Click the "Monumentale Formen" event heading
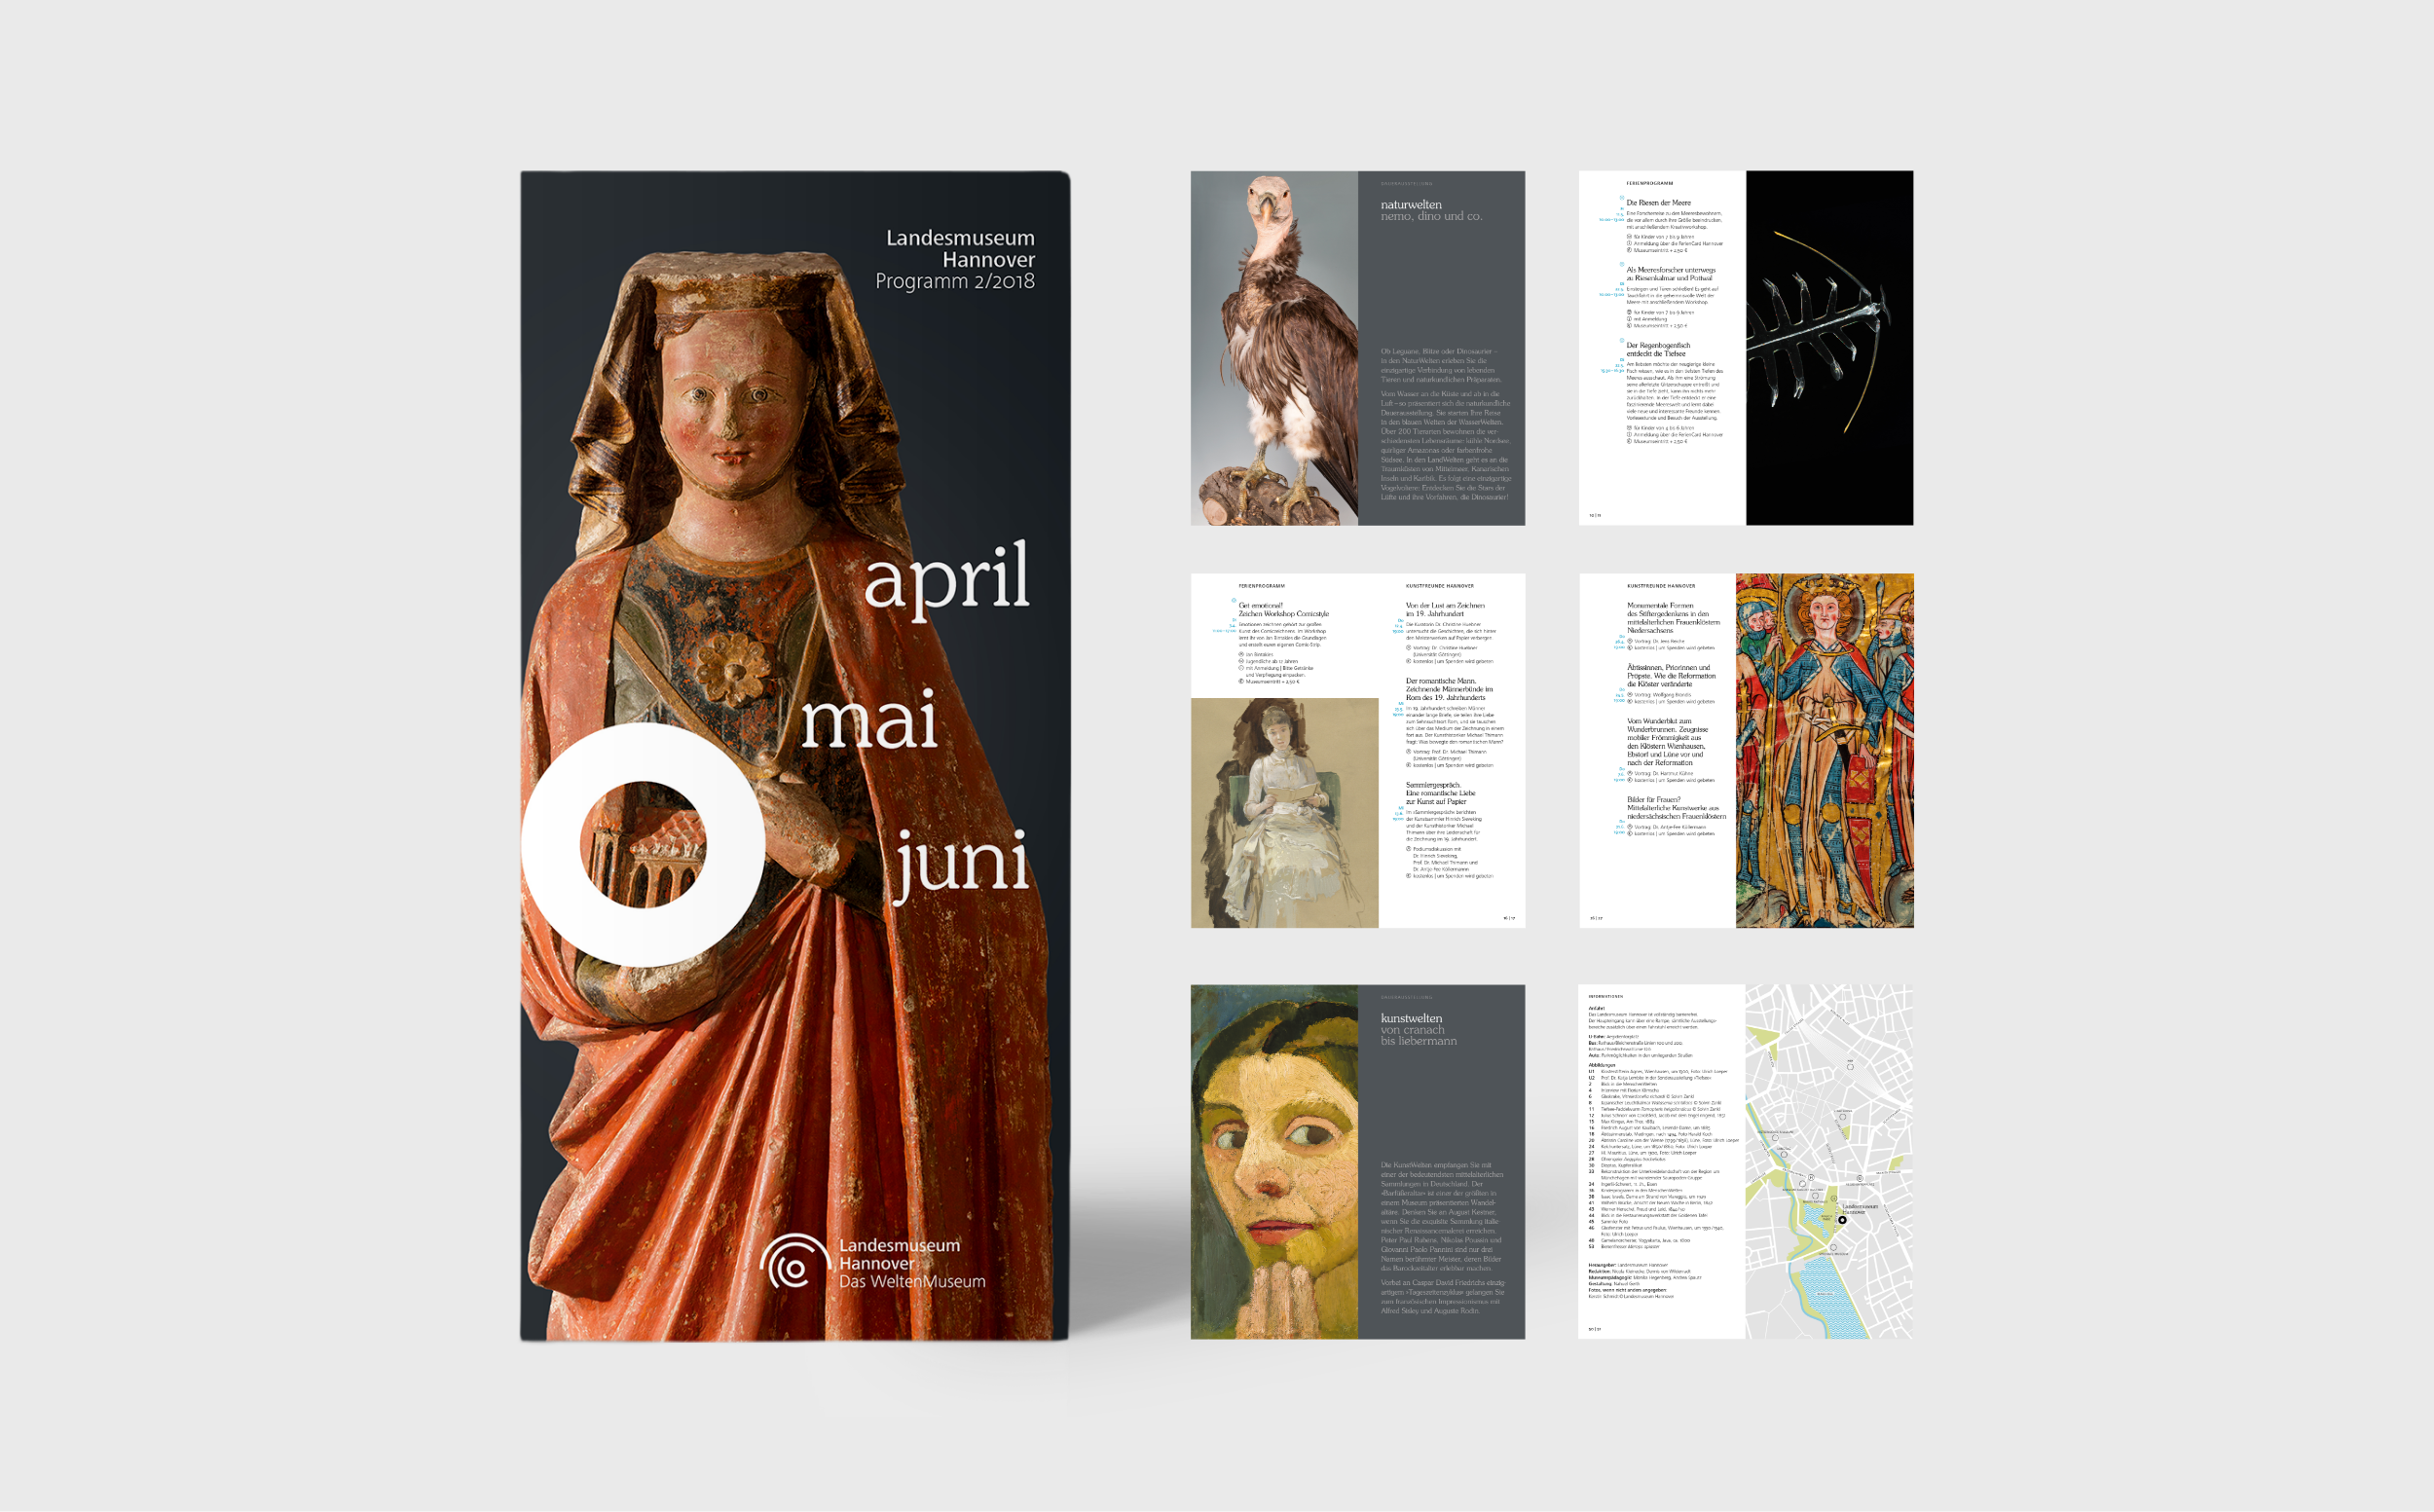Viewport: 2434px width, 1512px height. [1660, 605]
